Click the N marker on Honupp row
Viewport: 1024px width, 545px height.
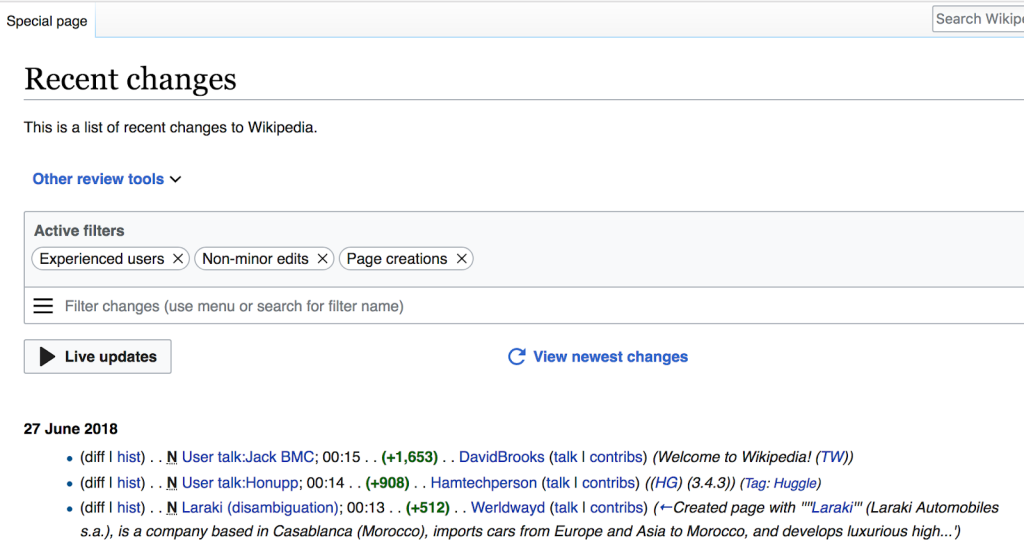coord(172,483)
